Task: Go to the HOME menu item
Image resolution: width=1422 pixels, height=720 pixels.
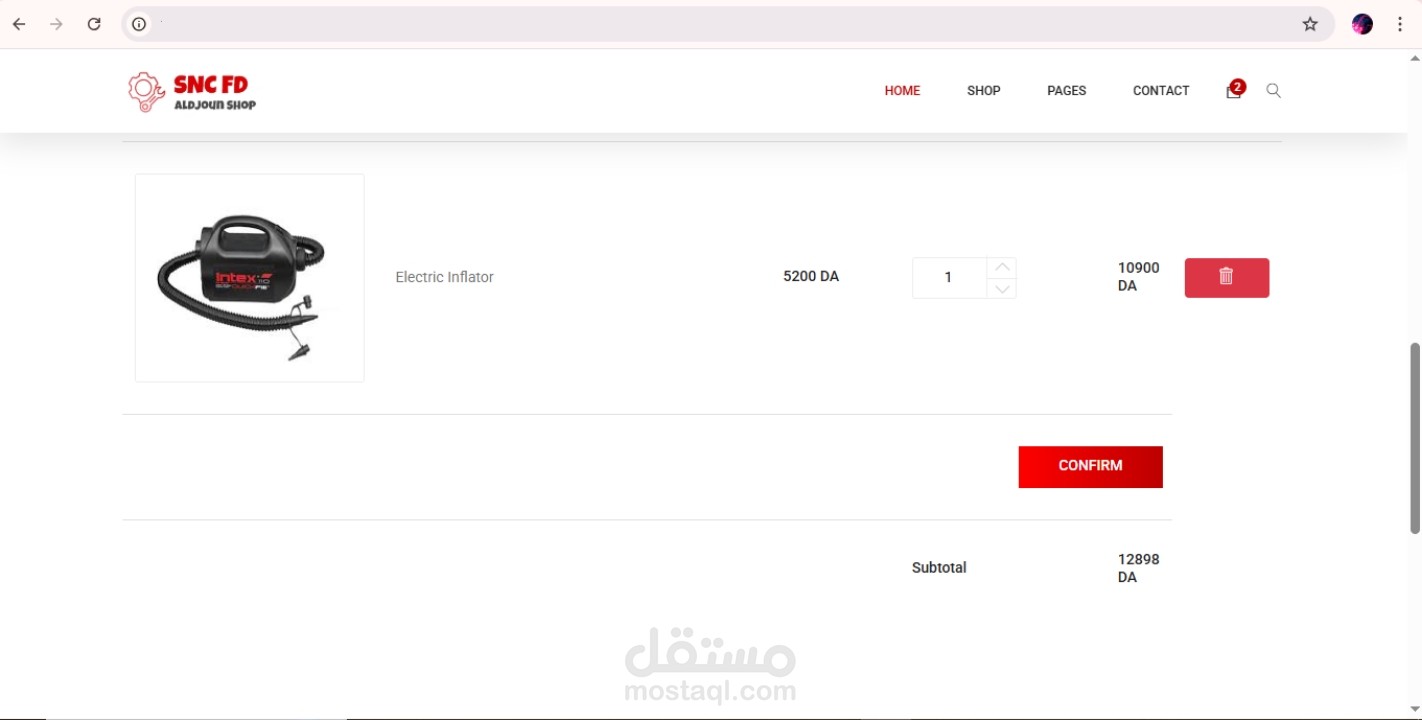Action: (902, 90)
